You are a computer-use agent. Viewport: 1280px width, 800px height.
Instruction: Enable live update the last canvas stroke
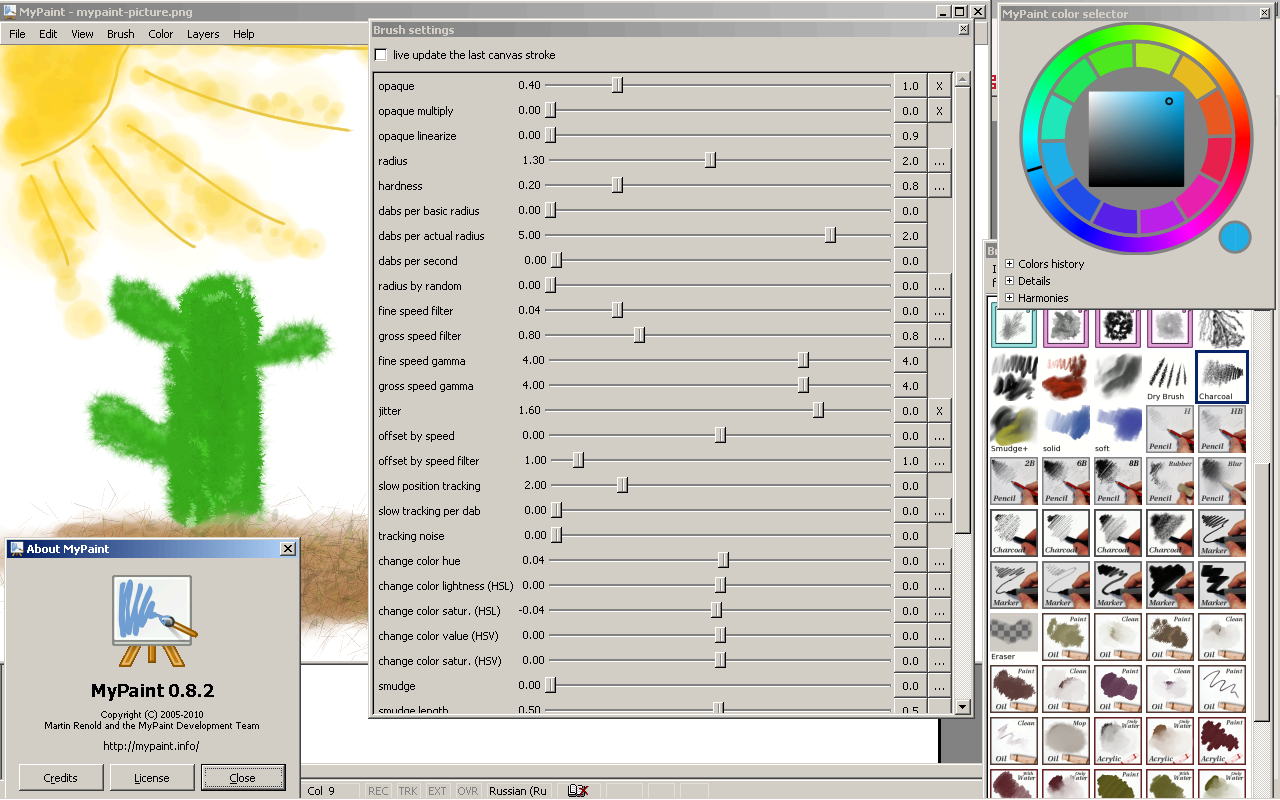[380, 56]
